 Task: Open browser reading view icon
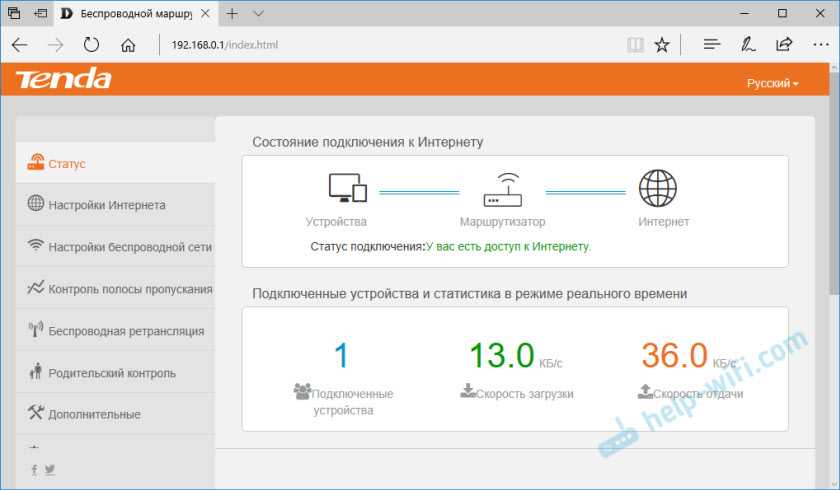pyautogui.click(x=634, y=45)
